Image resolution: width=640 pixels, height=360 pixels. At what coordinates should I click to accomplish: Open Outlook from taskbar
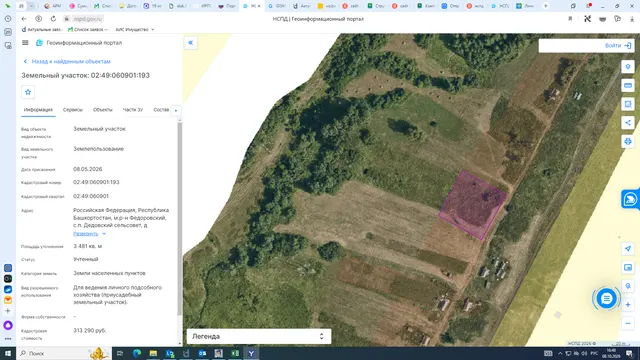point(202,353)
